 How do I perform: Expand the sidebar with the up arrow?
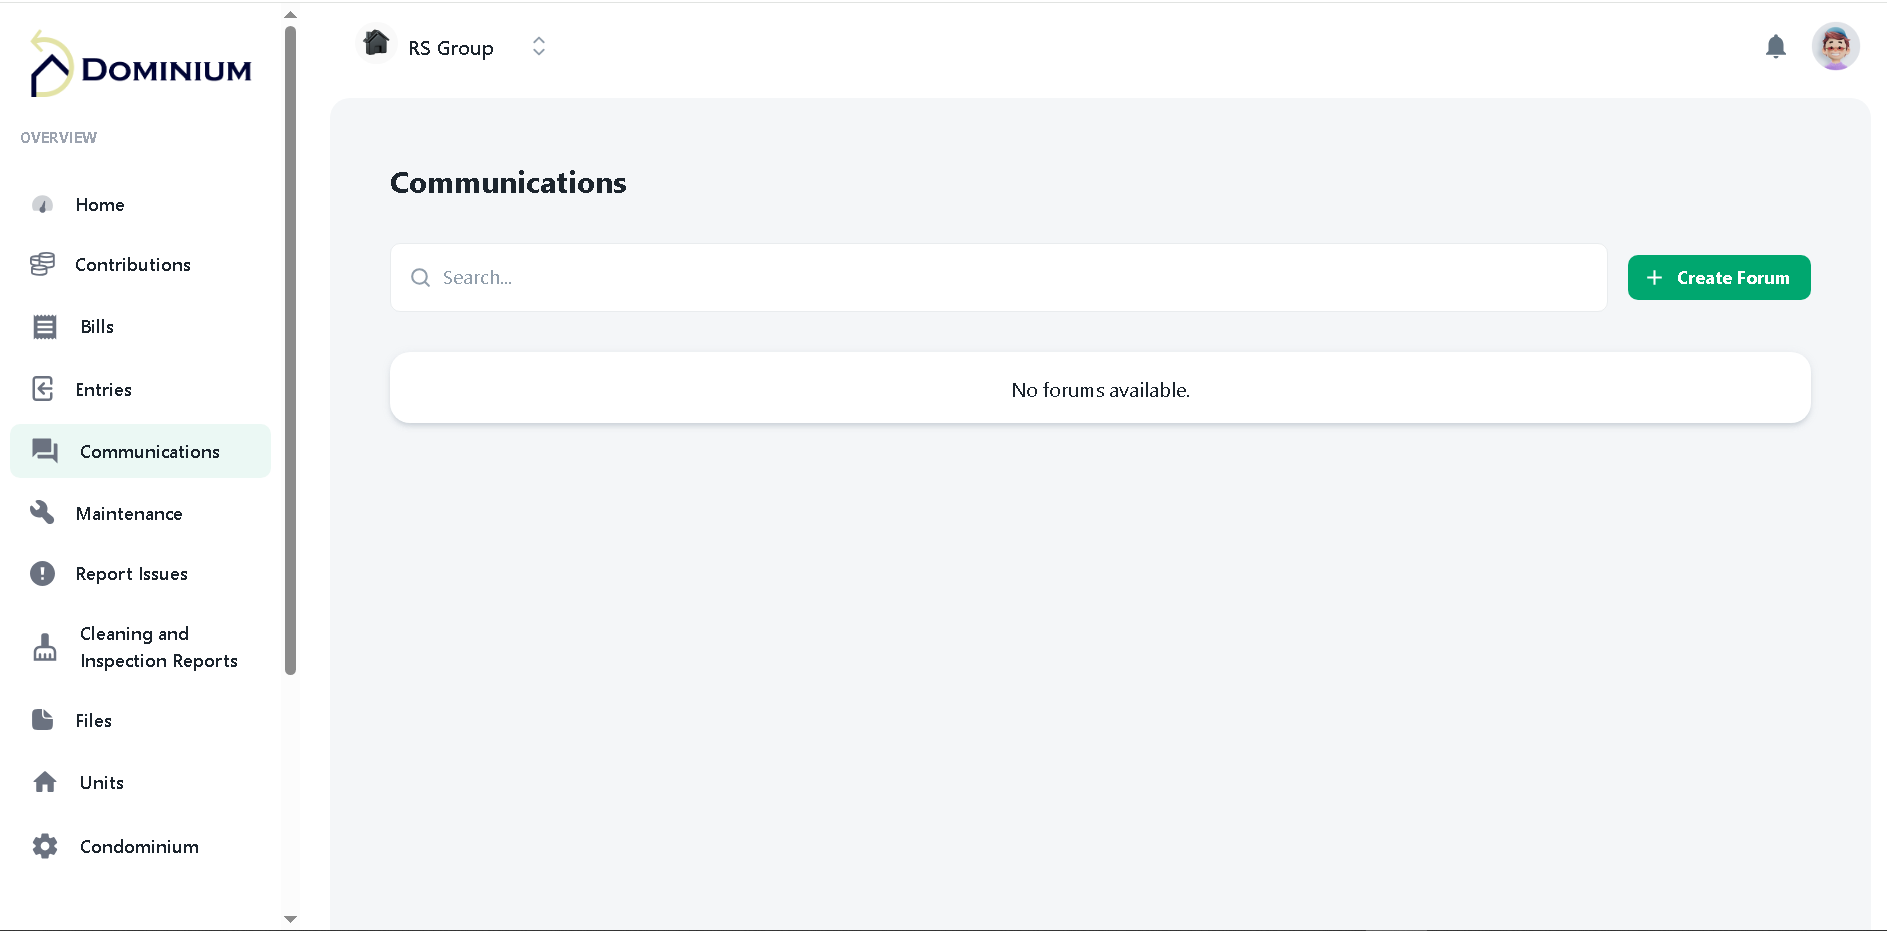(290, 13)
